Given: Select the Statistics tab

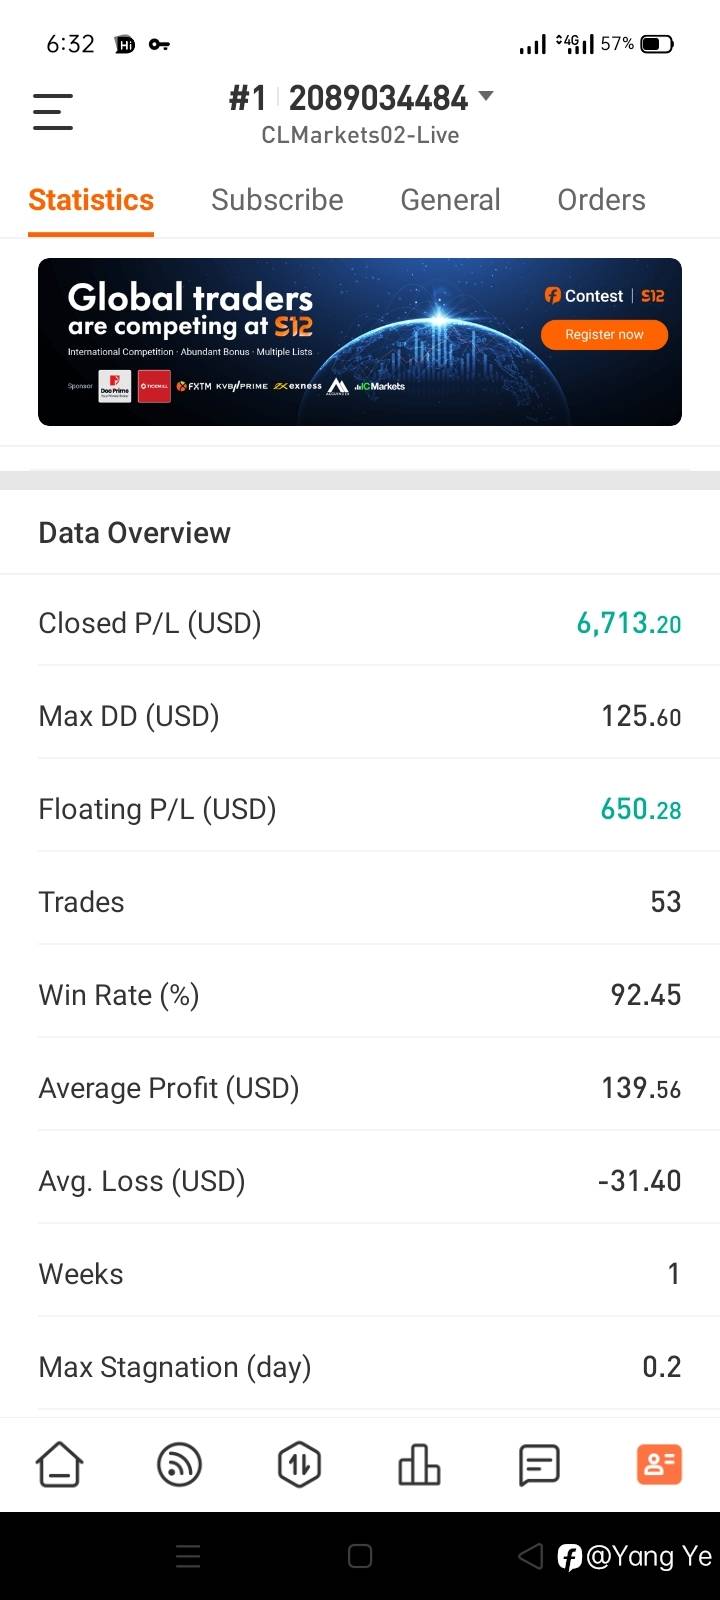Looking at the screenshot, I should pos(91,200).
